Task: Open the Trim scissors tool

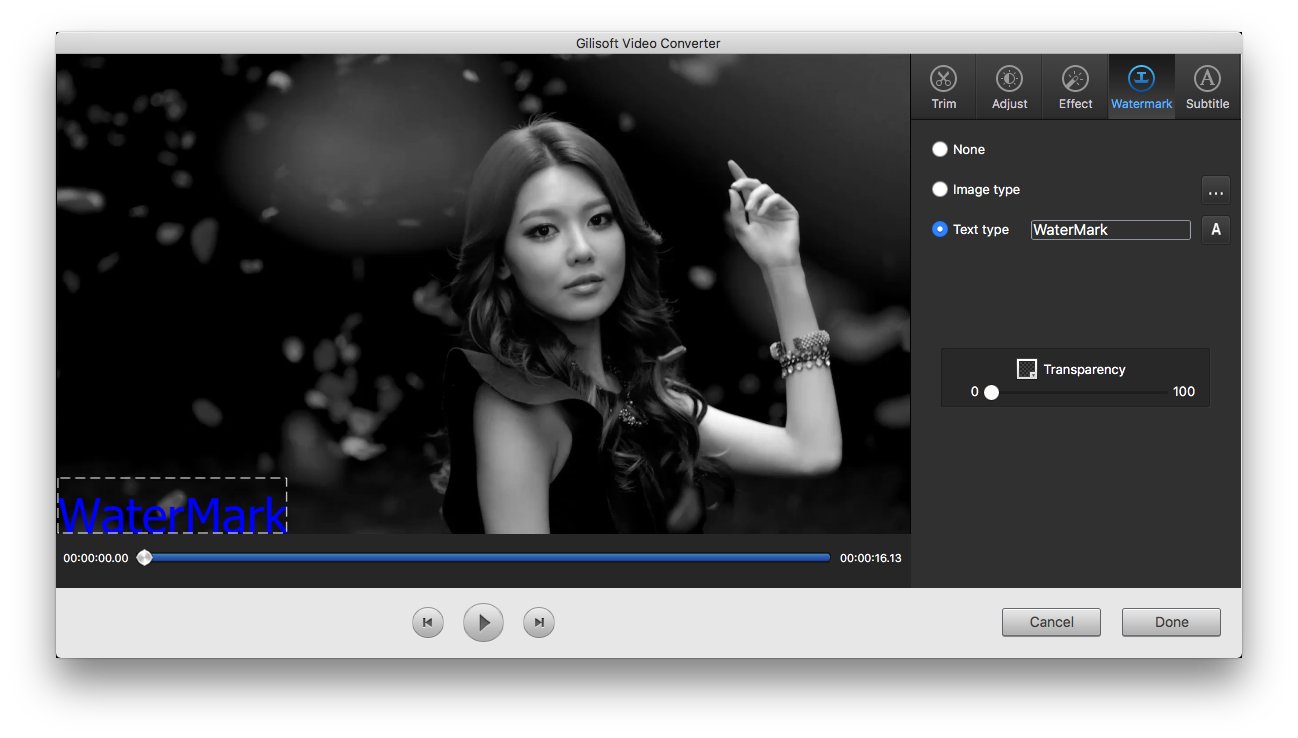Action: 943,79
